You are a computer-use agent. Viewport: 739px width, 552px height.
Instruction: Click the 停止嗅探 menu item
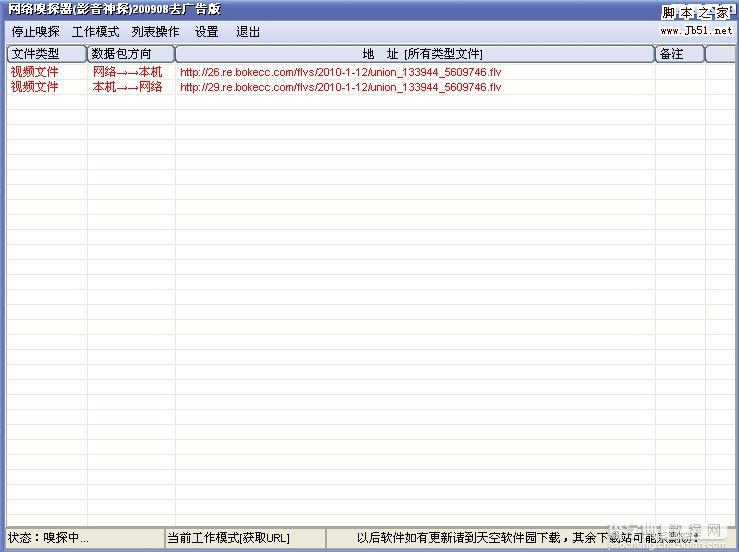pyautogui.click(x=35, y=32)
